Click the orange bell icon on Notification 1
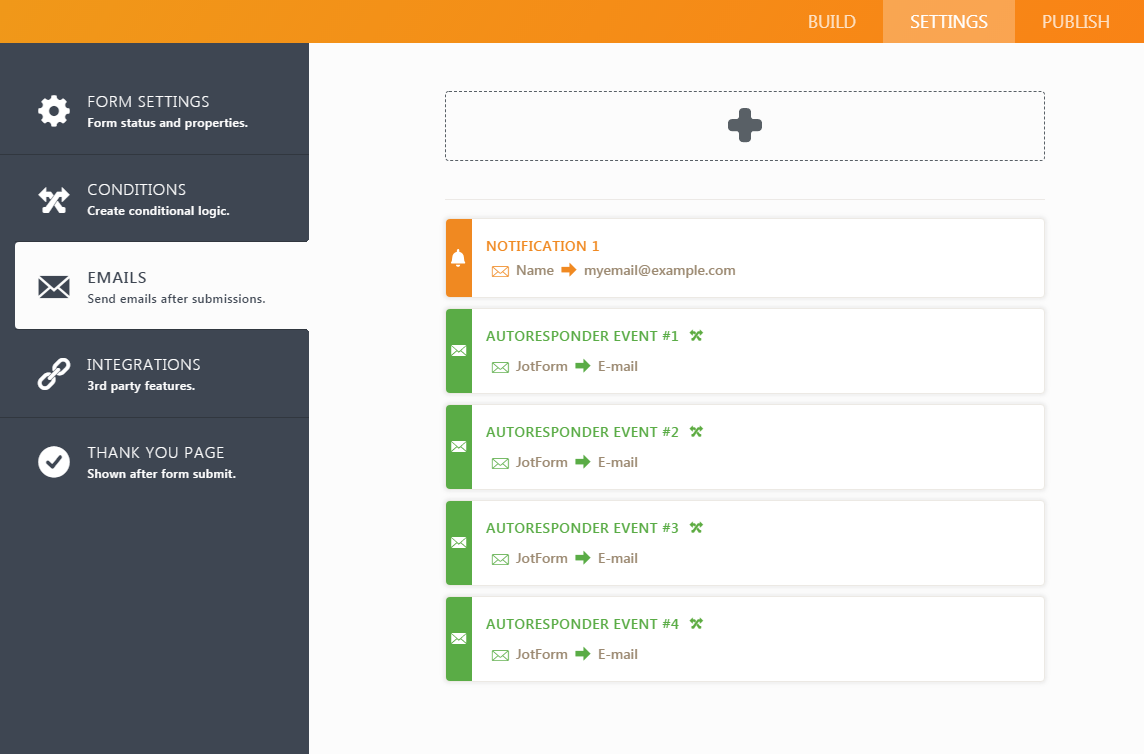1144x754 pixels. pos(458,258)
